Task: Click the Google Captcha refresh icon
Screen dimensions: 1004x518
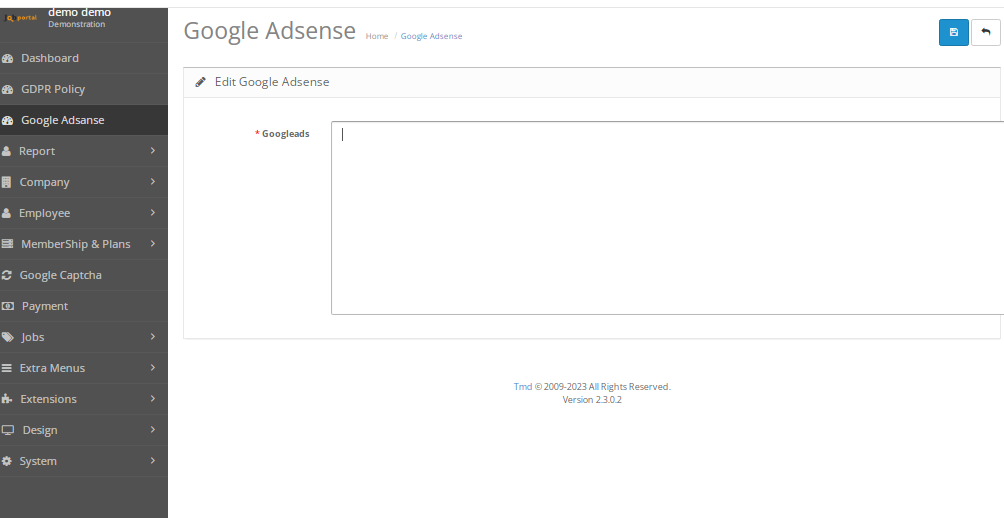Action: coord(8,276)
